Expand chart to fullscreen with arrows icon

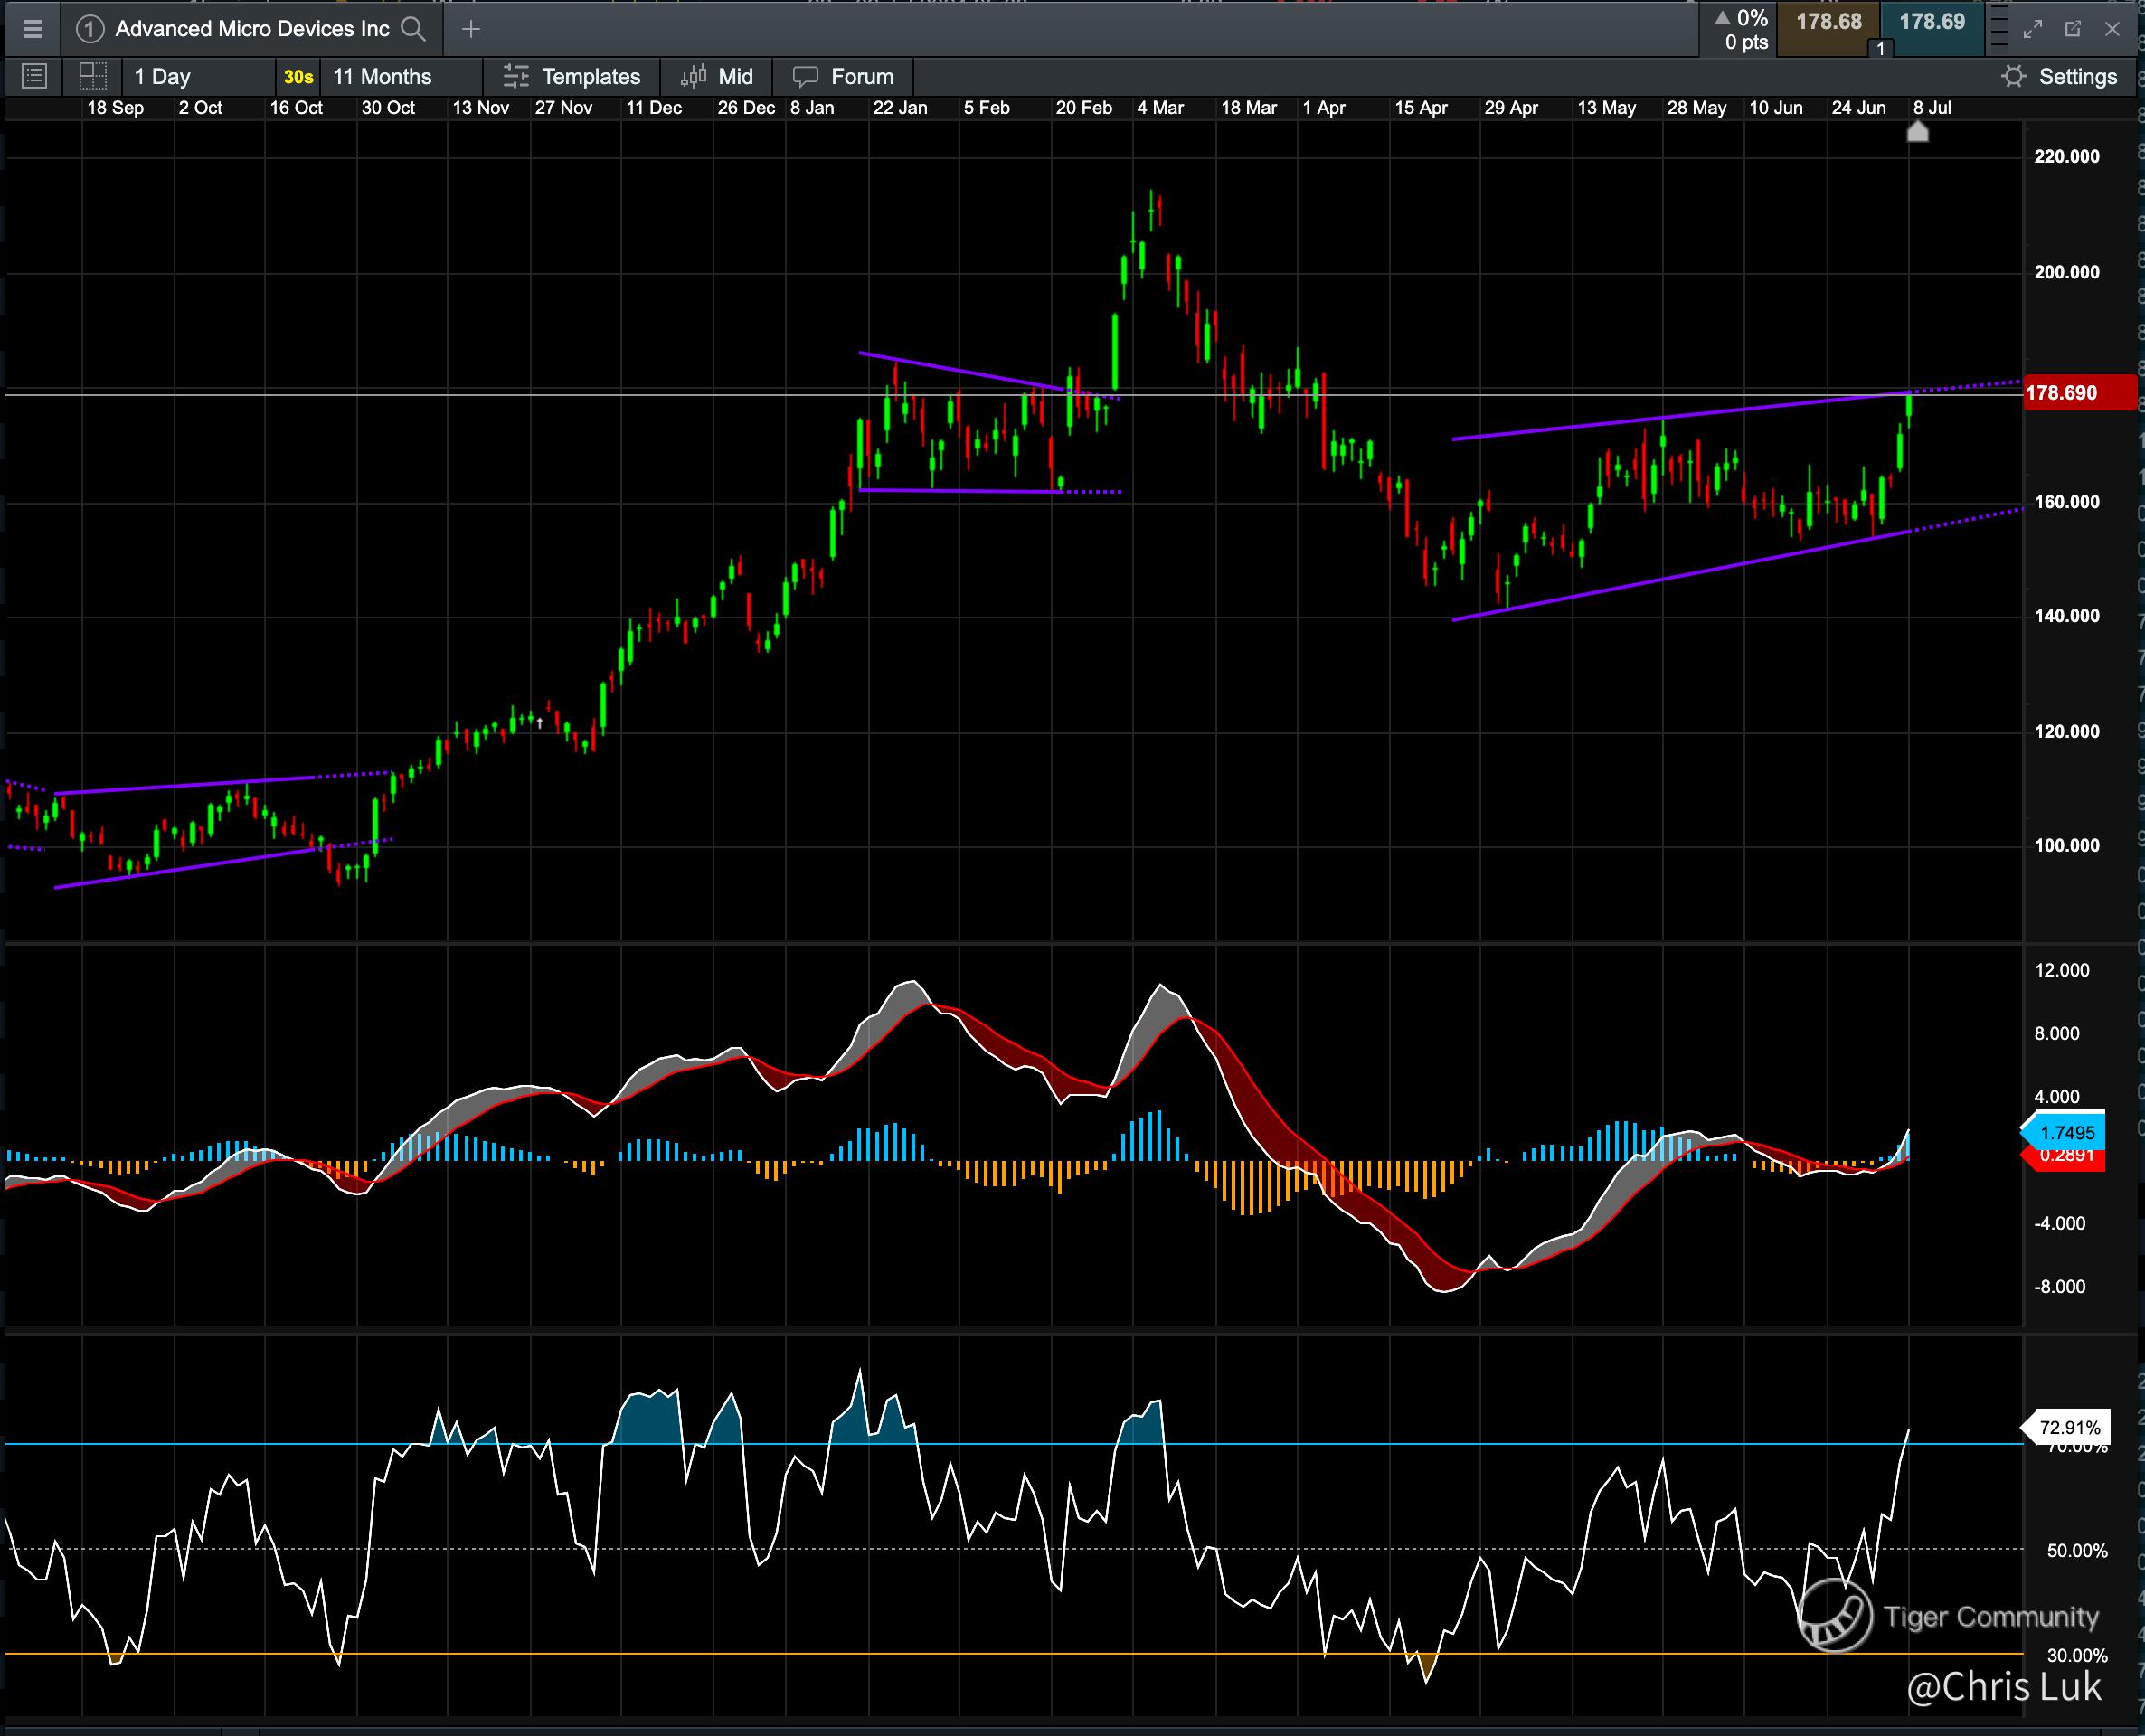click(2032, 29)
